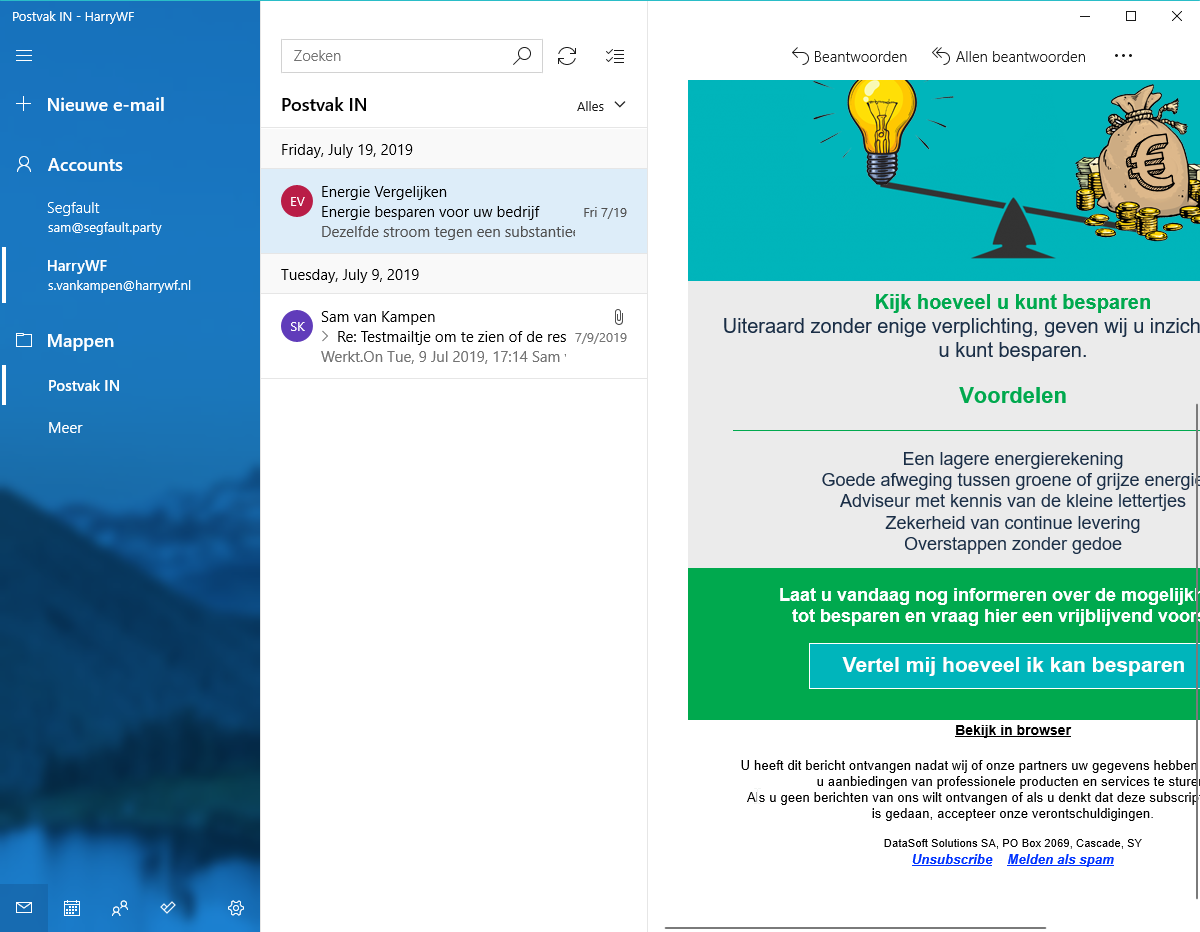
Task: Click the Unsubscribe link in email
Action: click(x=952, y=860)
